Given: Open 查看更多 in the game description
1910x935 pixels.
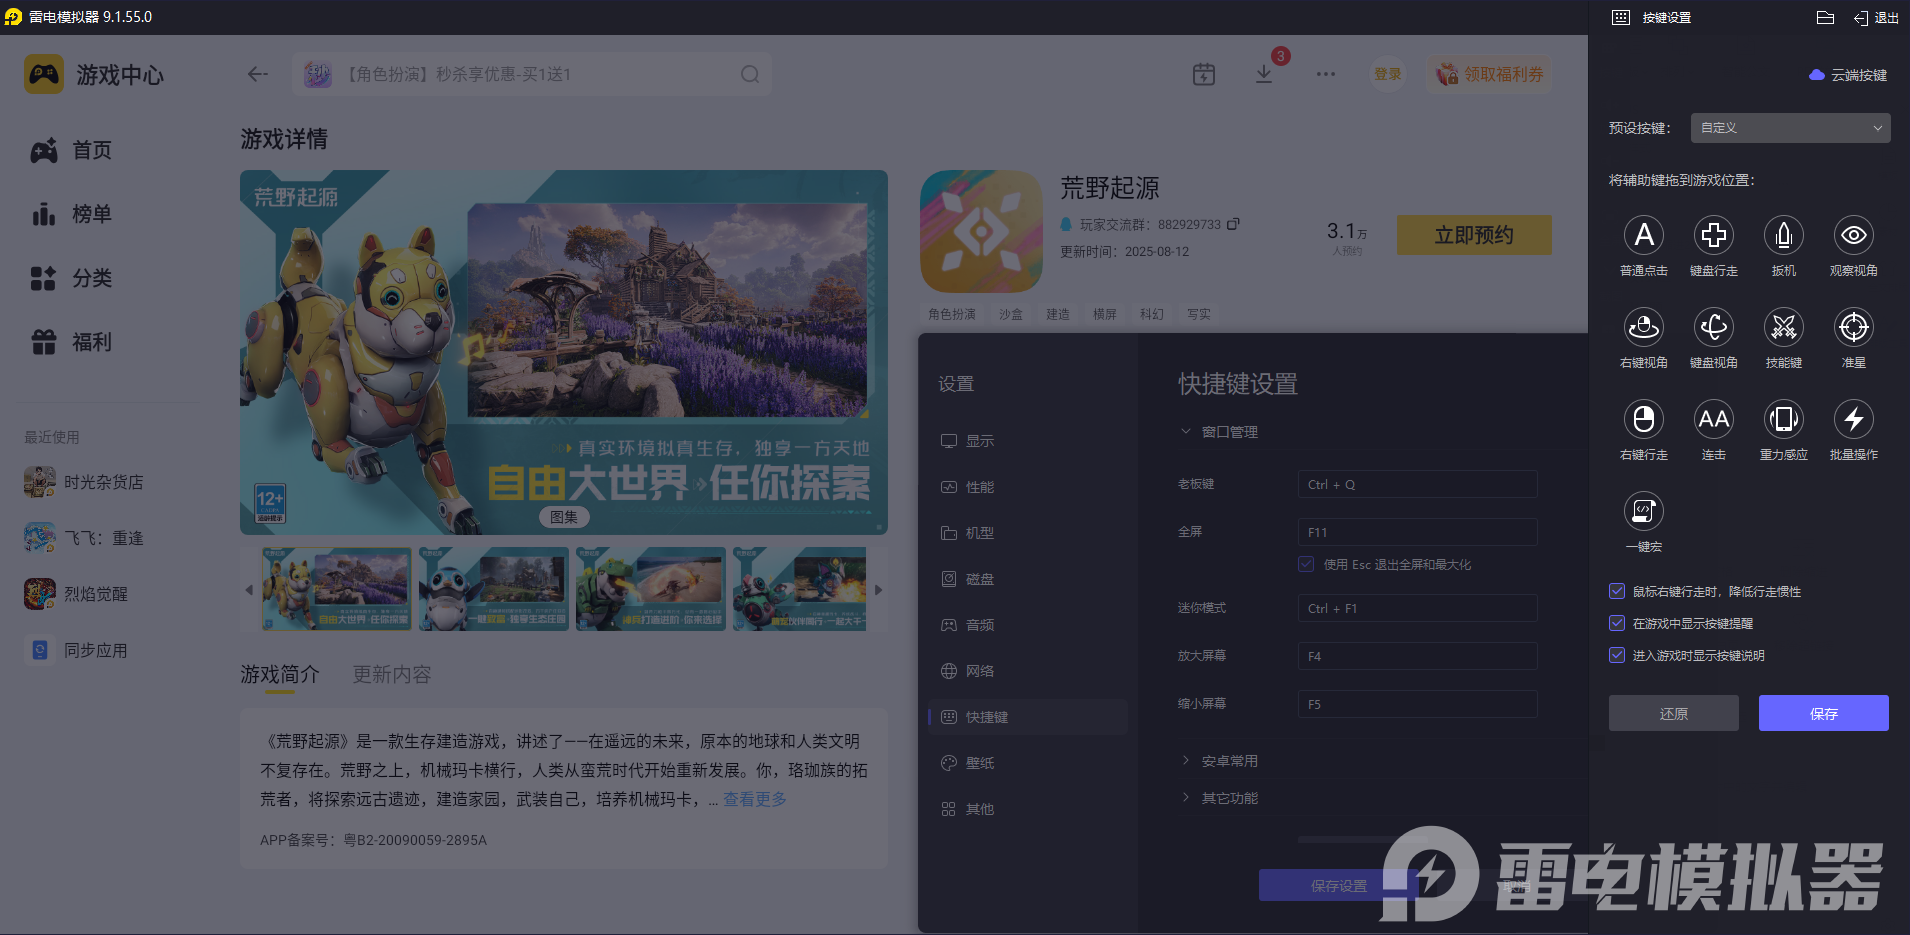Looking at the screenshot, I should click(753, 799).
